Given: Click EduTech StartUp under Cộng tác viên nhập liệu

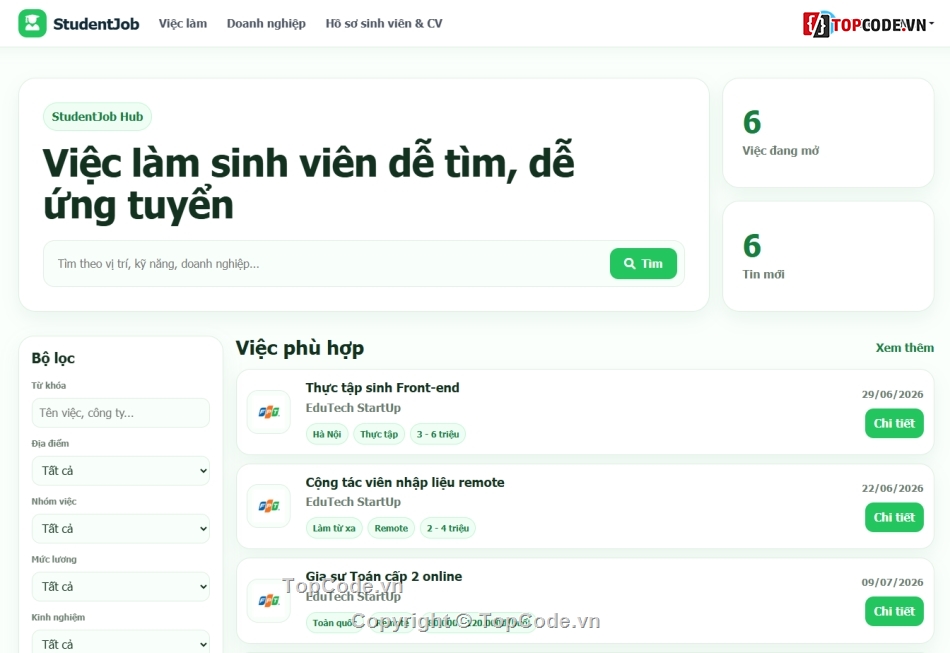Looking at the screenshot, I should tap(353, 502).
